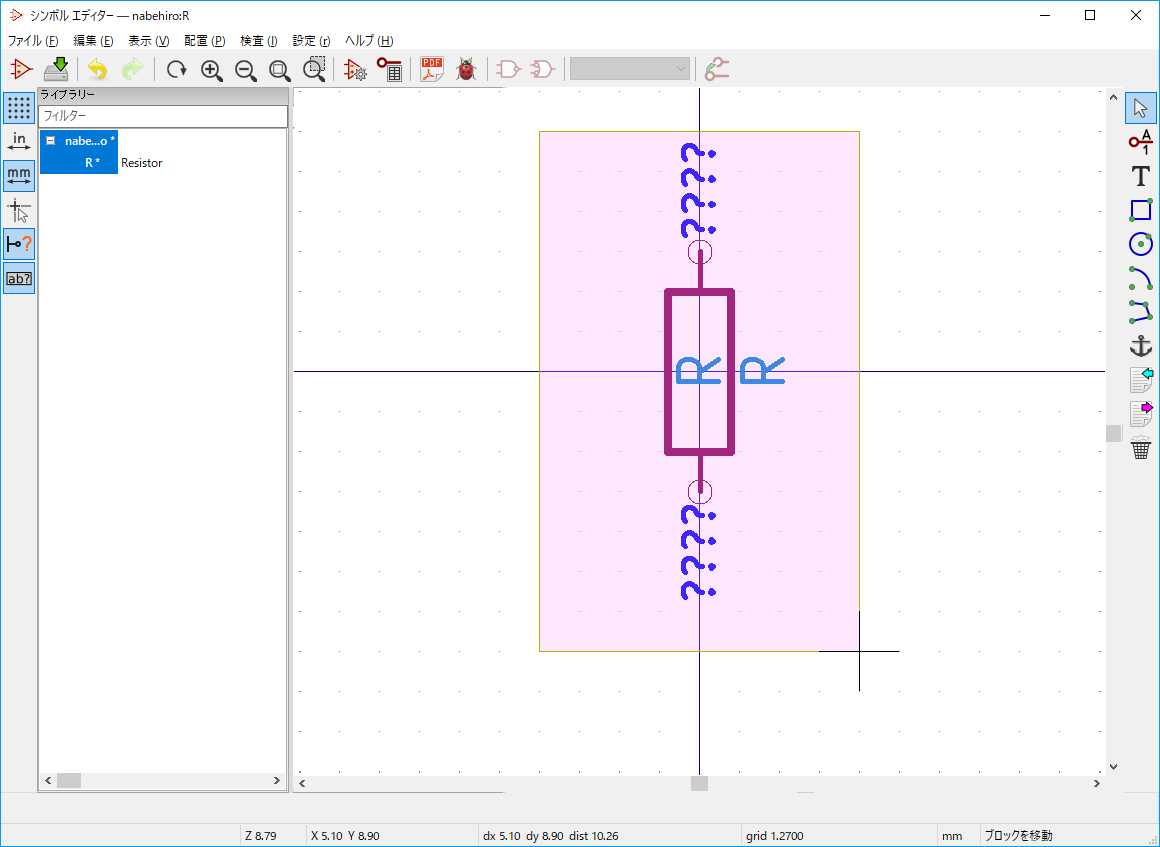The image size is (1160, 847).
Task: Import a symbol drawing file
Action: (x=1141, y=379)
